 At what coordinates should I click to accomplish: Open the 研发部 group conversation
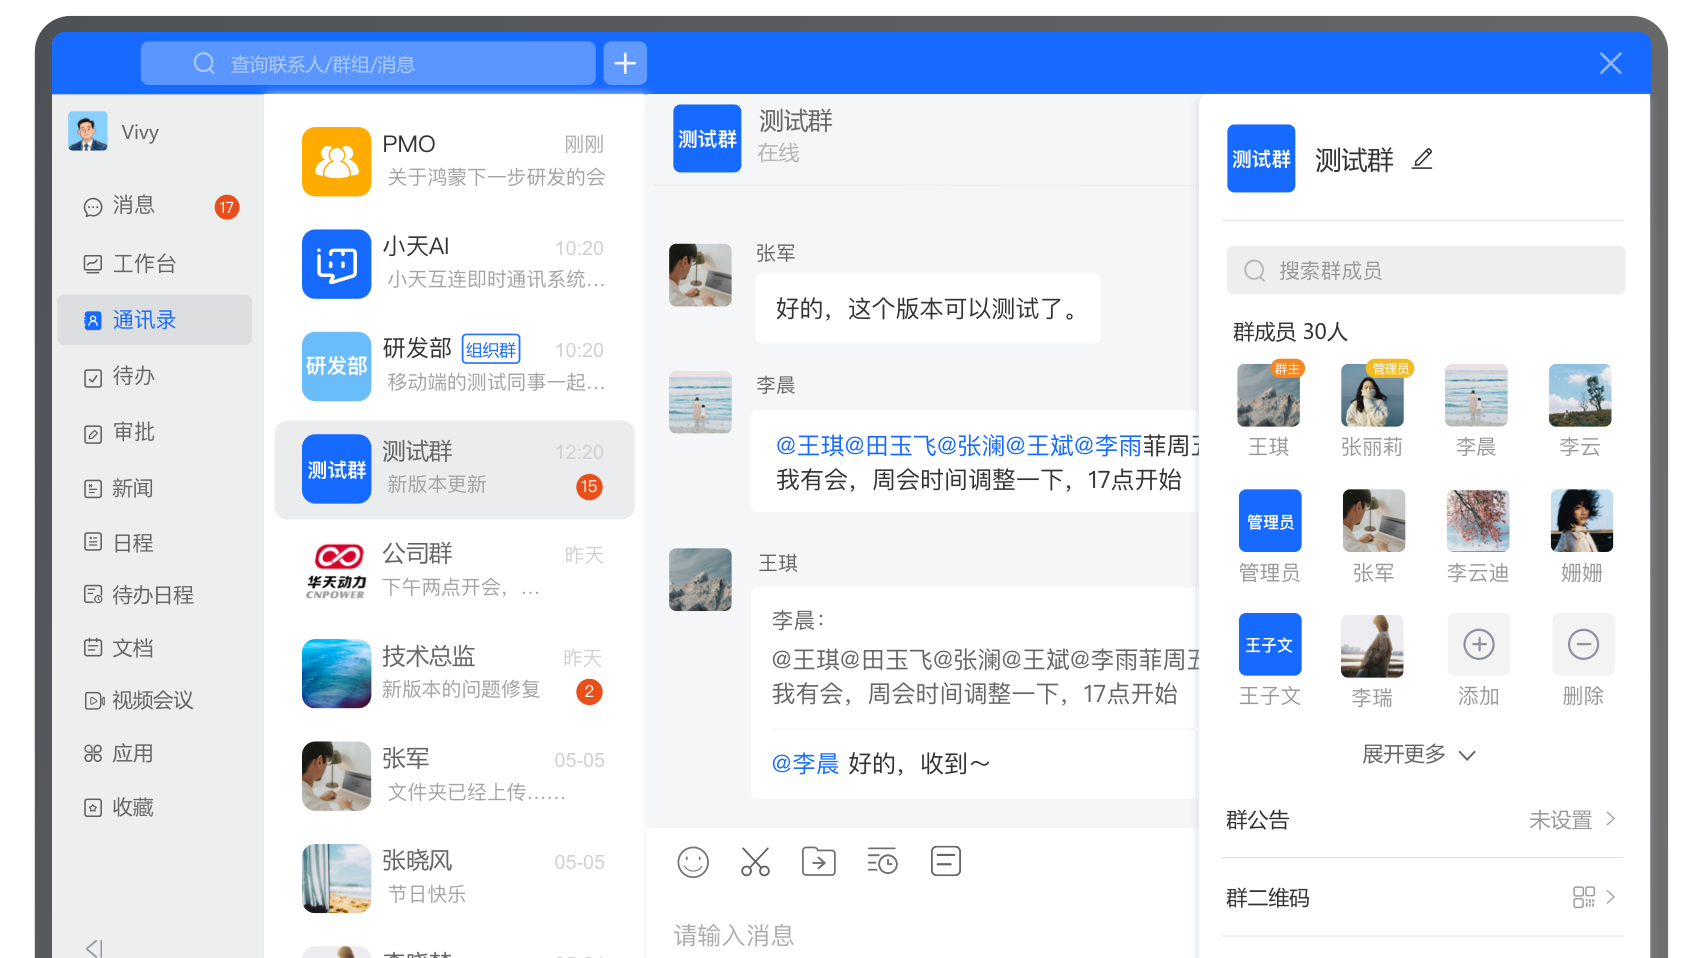tap(455, 366)
